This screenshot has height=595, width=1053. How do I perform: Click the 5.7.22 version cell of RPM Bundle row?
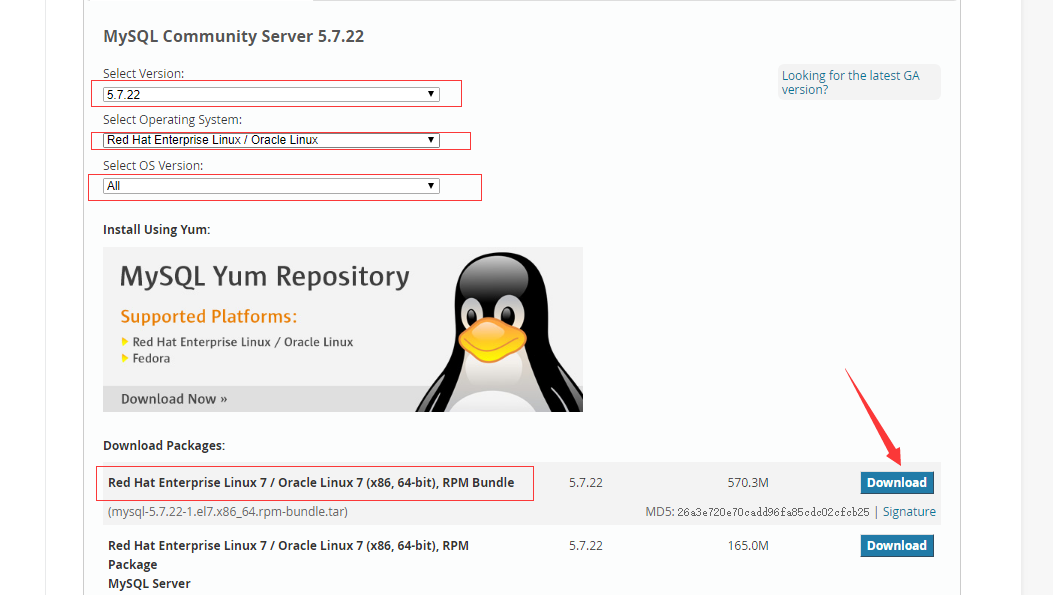point(586,482)
